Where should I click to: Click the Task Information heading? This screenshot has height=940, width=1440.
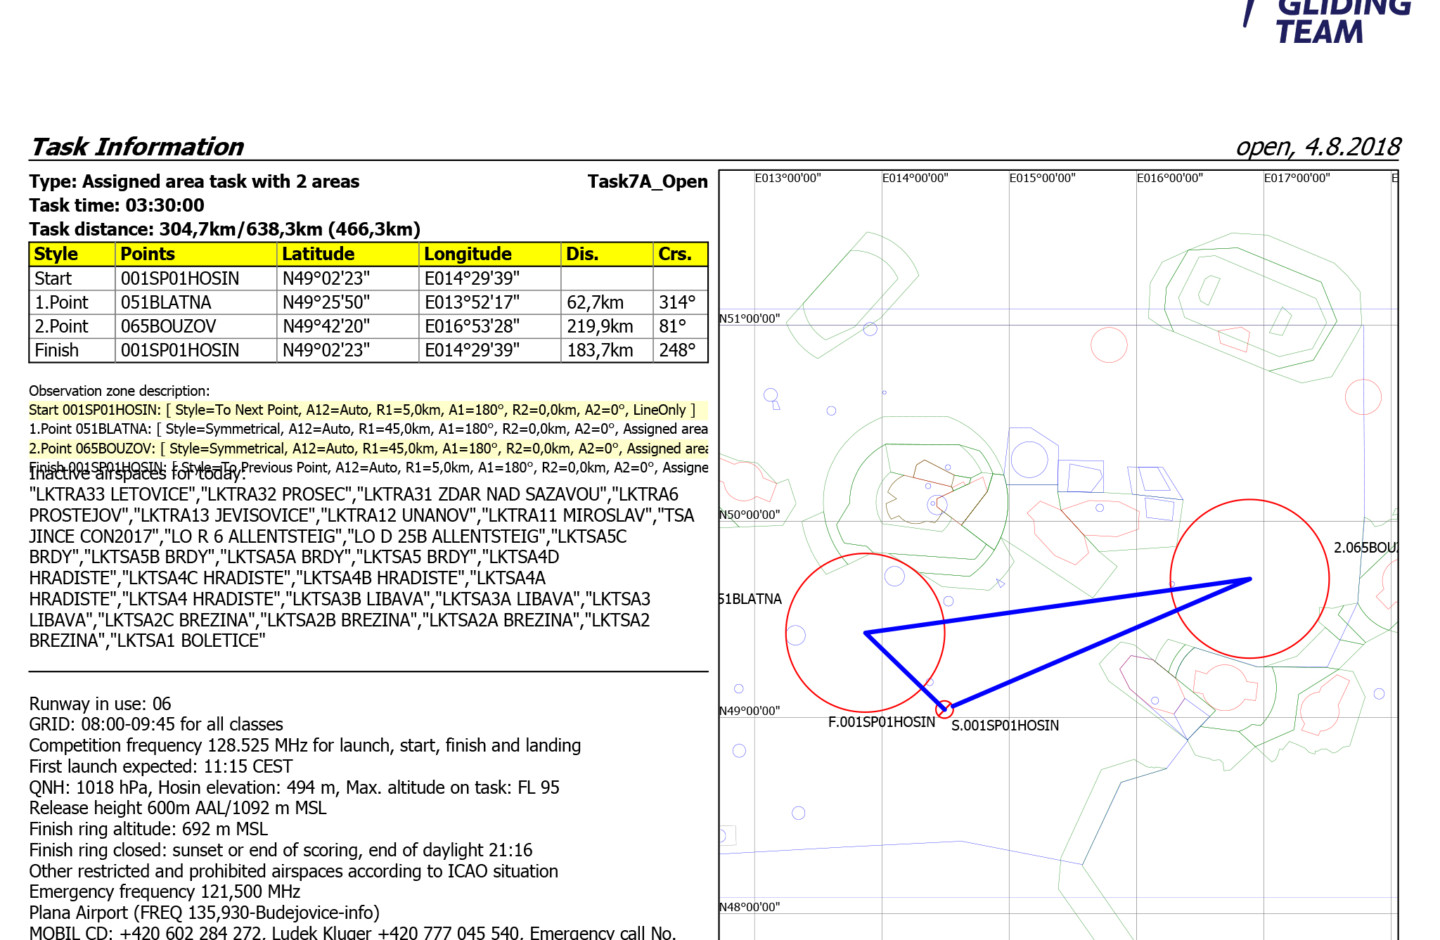click(137, 147)
